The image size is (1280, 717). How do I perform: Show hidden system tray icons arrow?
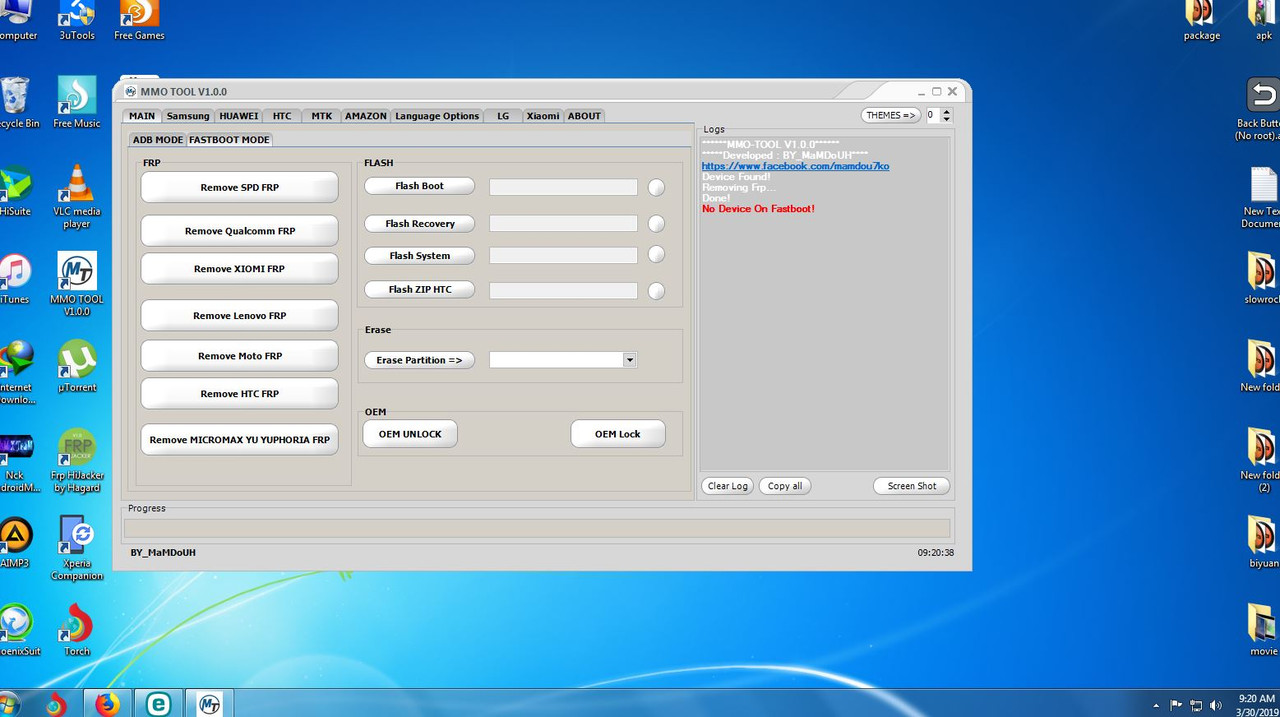[x=1156, y=705]
